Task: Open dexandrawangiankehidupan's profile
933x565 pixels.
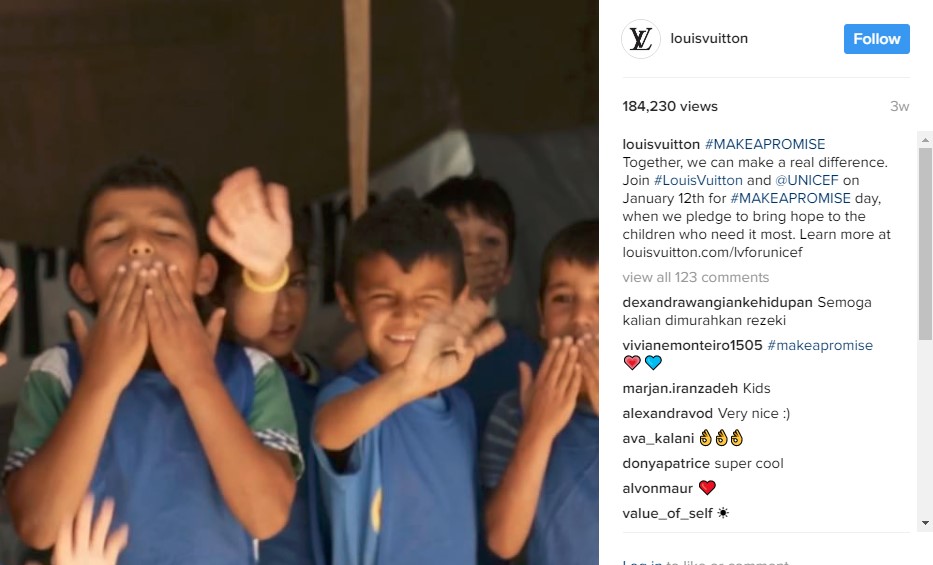Action: (717, 302)
